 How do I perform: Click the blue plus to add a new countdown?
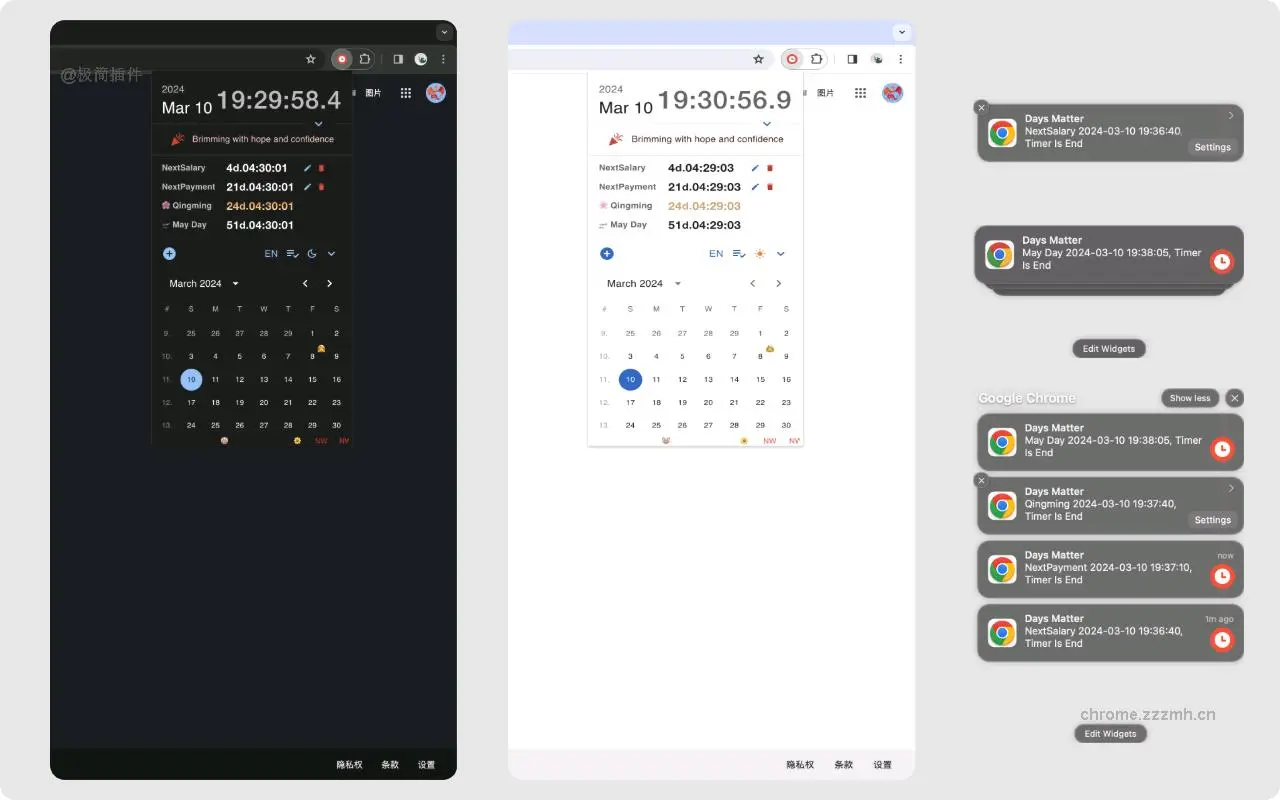point(169,254)
